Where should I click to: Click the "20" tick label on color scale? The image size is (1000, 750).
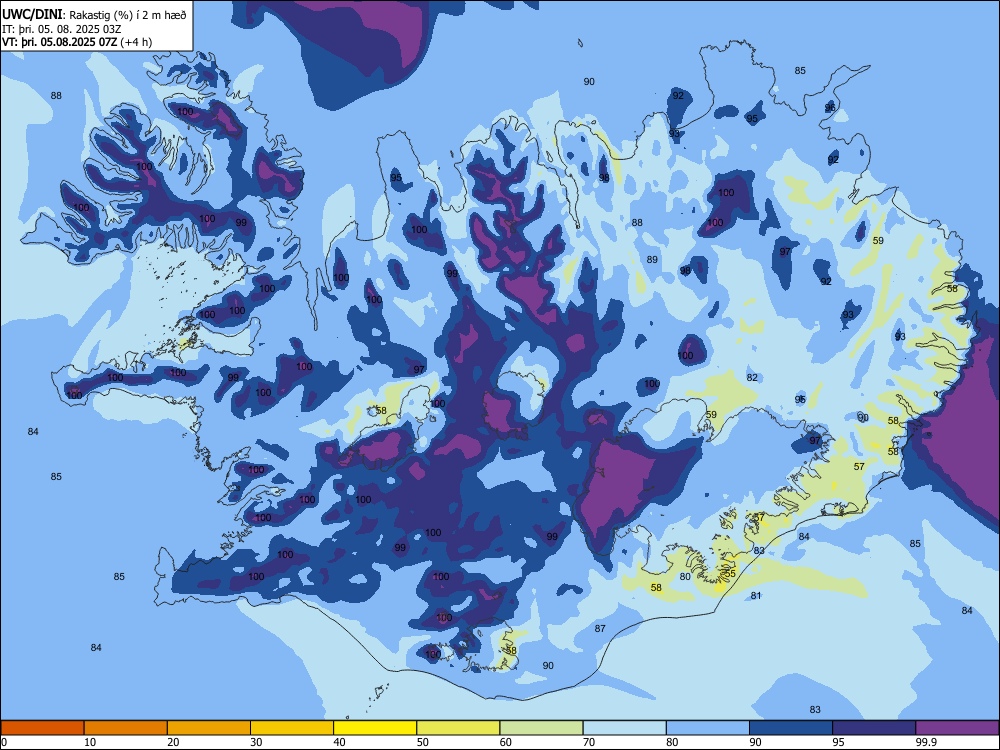173,742
